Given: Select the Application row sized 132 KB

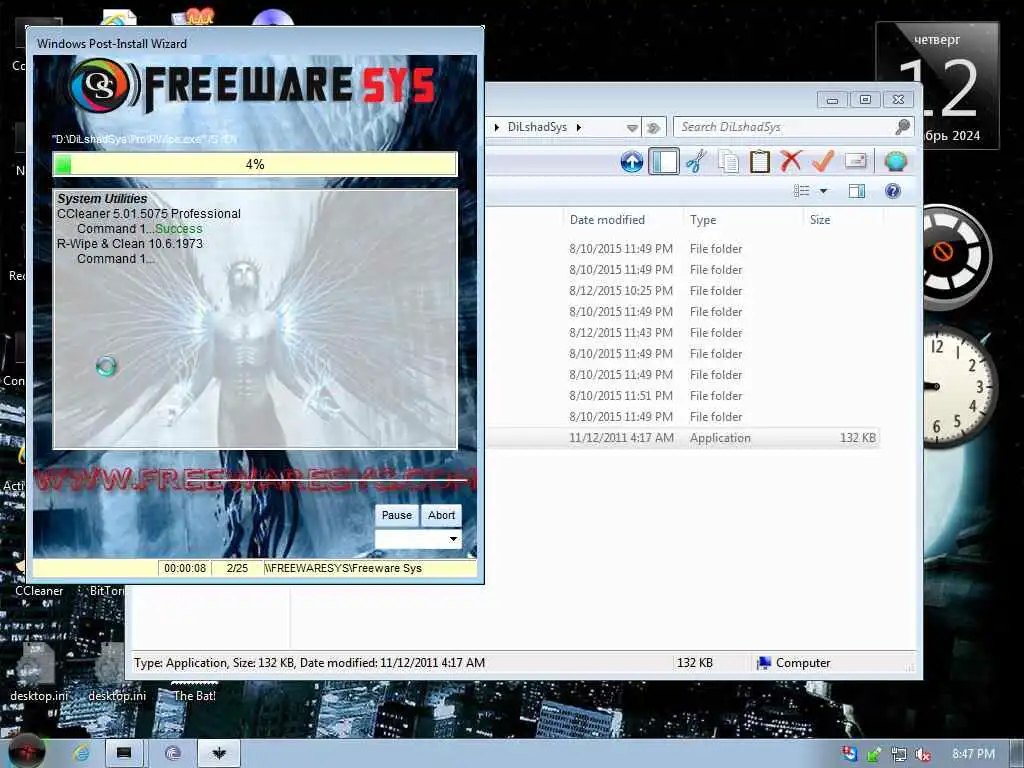Looking at the screenshot, I should [x=682, y=438].
